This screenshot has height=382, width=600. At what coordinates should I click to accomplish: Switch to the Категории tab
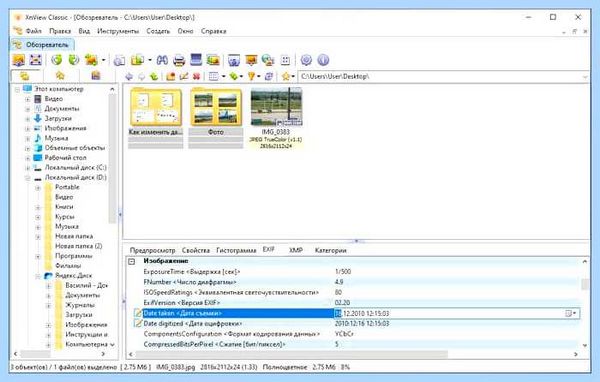point(331,250)
